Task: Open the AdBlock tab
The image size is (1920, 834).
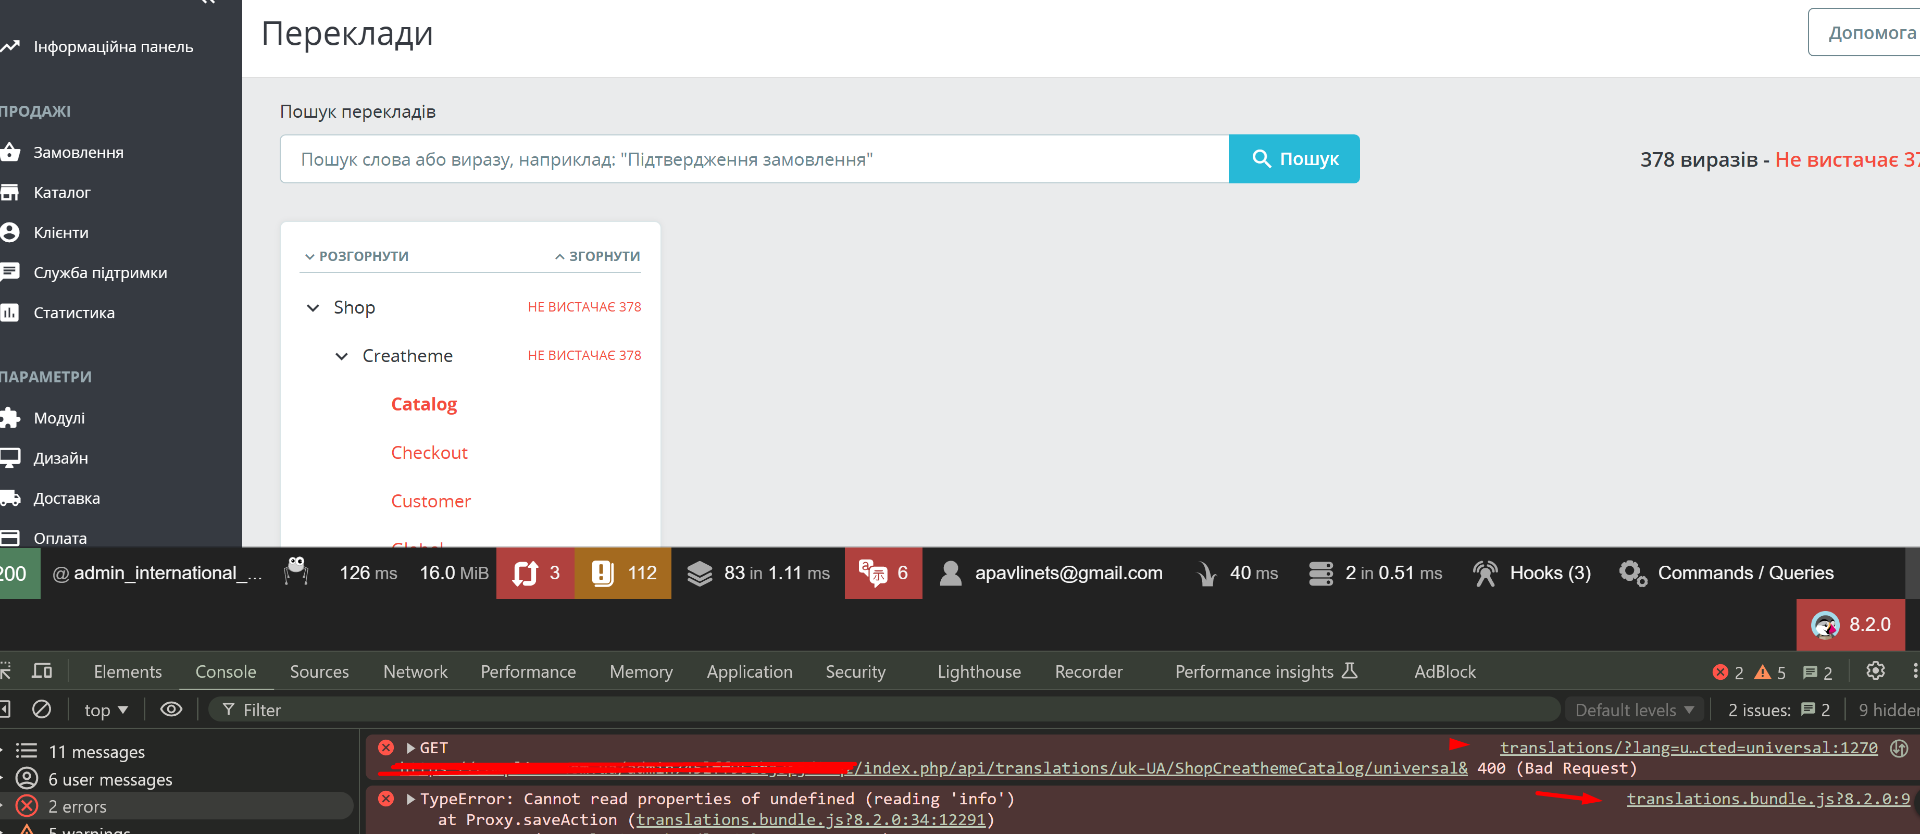Action: 1445,672
